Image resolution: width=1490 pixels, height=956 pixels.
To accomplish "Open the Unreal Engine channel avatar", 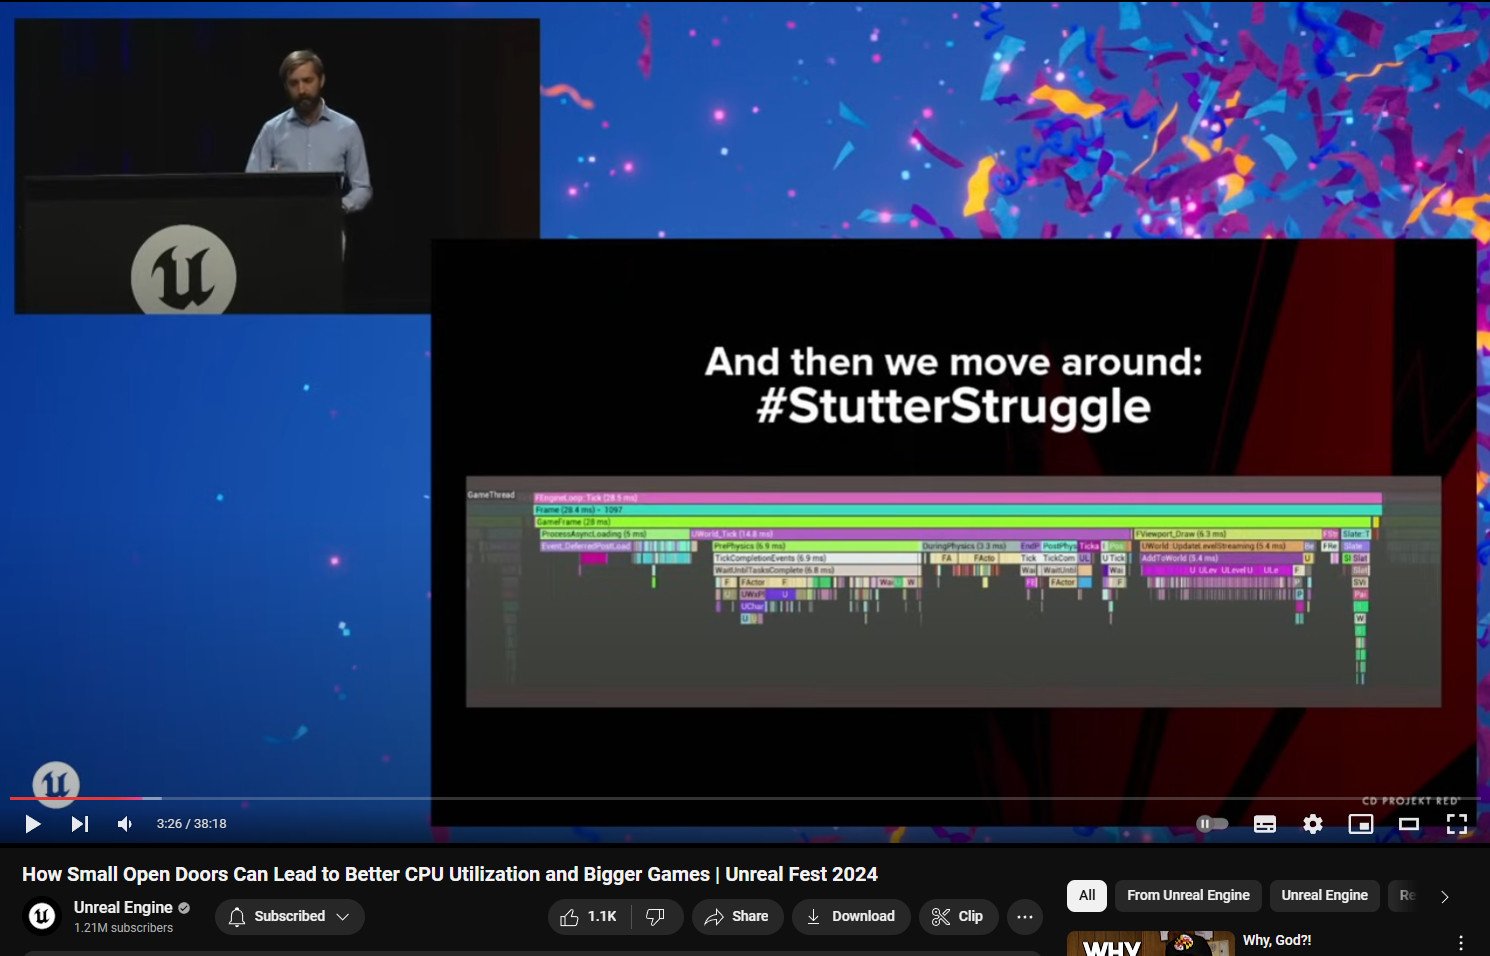I will point(42,916).
